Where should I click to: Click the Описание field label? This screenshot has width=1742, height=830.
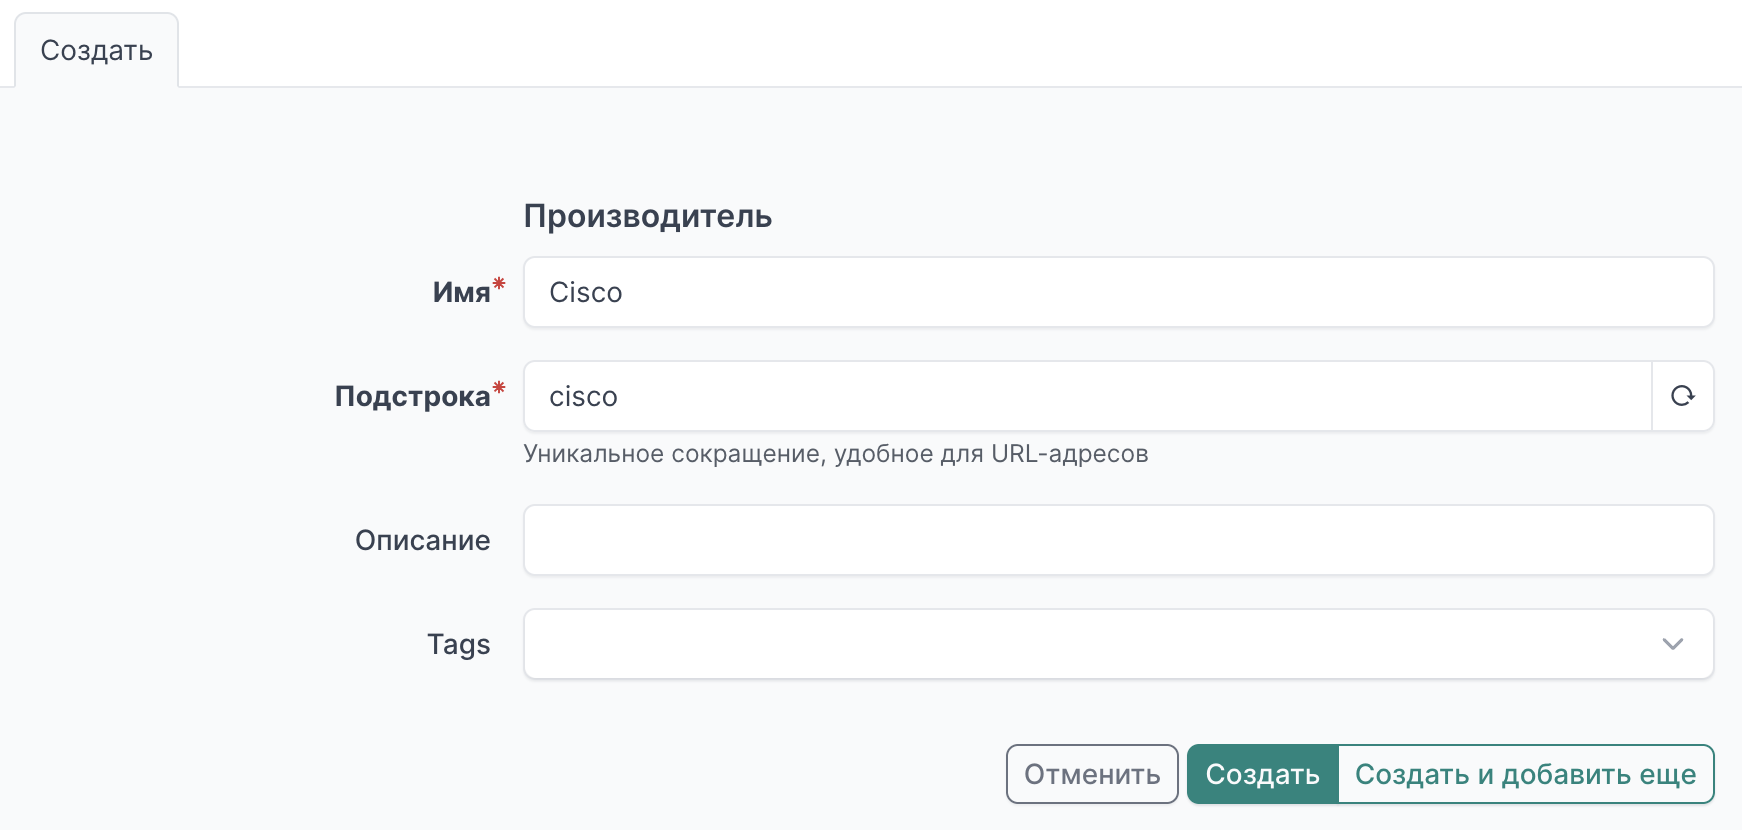tap(422, 540)
